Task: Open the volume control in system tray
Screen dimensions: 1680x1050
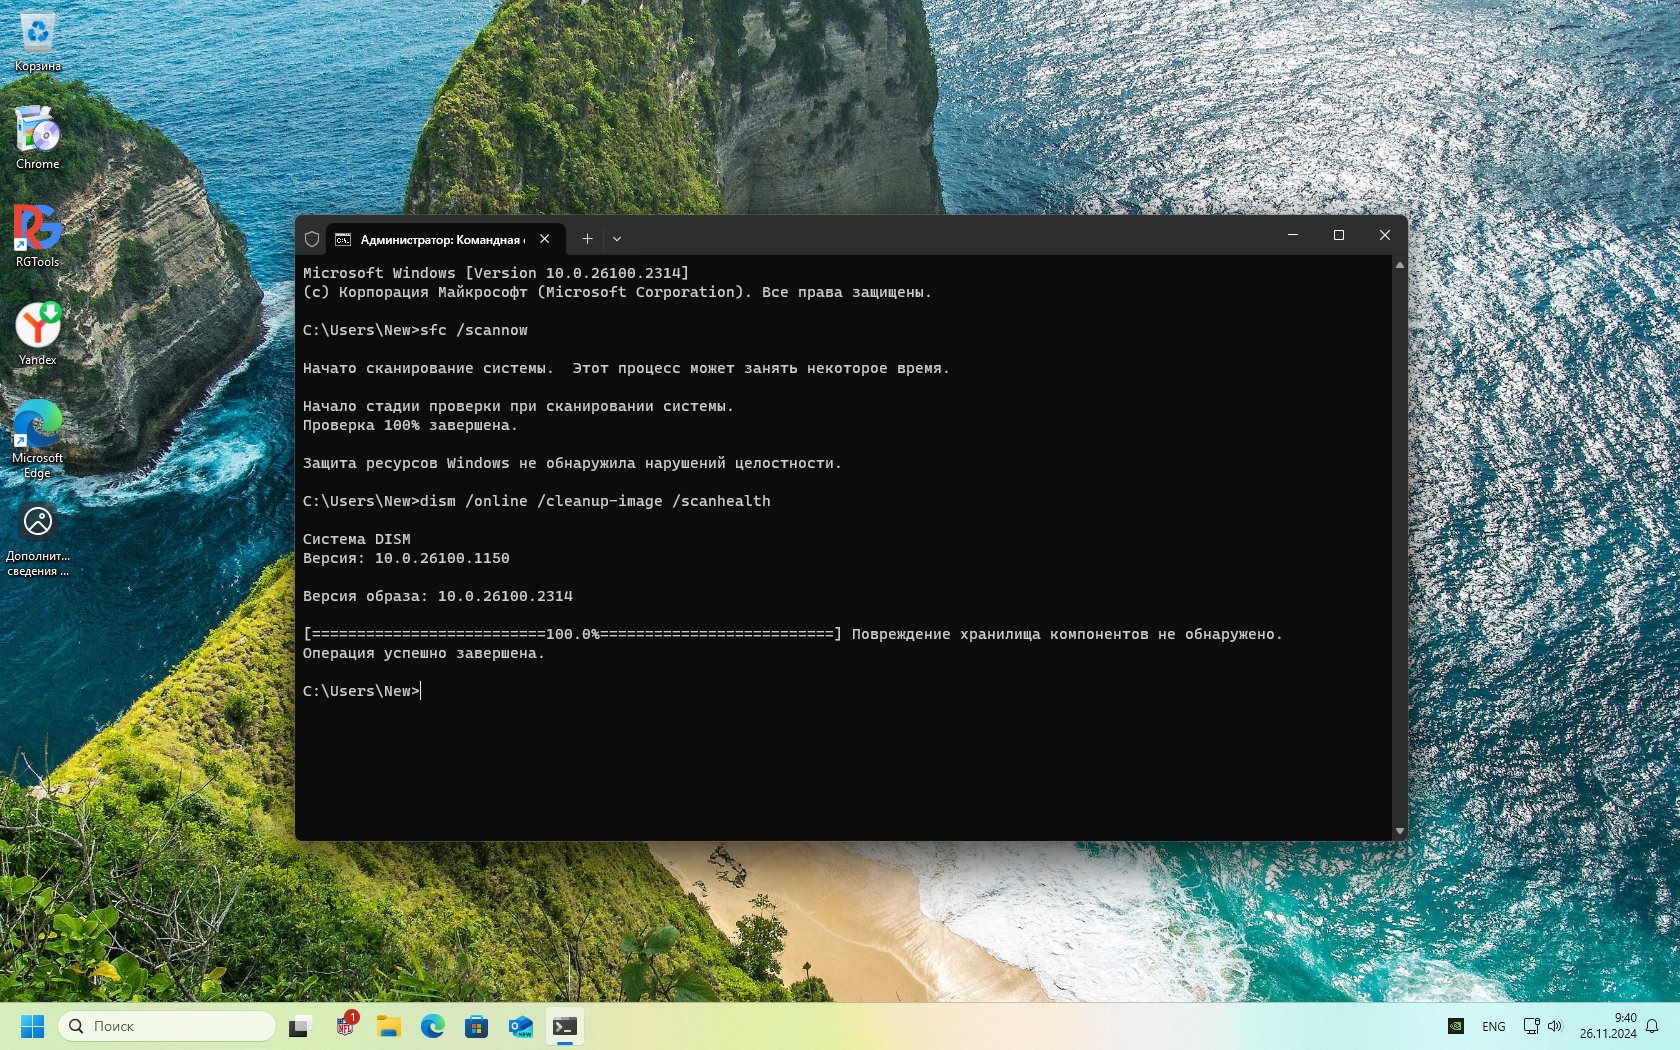Action: tap(1555, 1026)
